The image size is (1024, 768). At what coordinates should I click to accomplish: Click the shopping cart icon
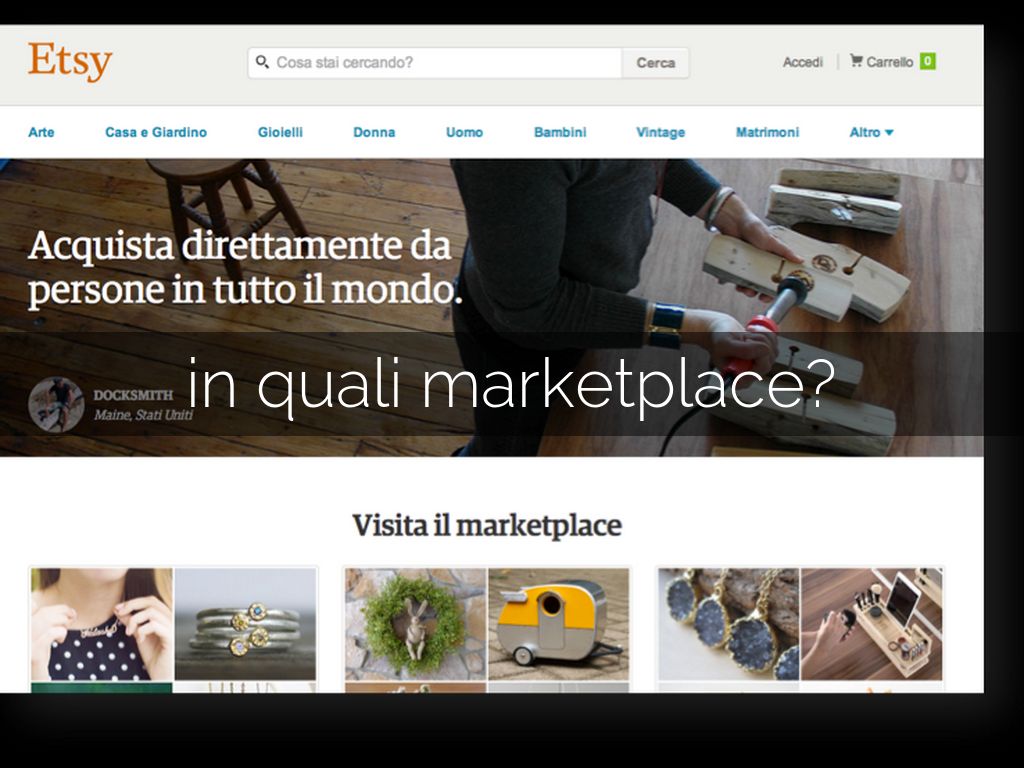856,61
